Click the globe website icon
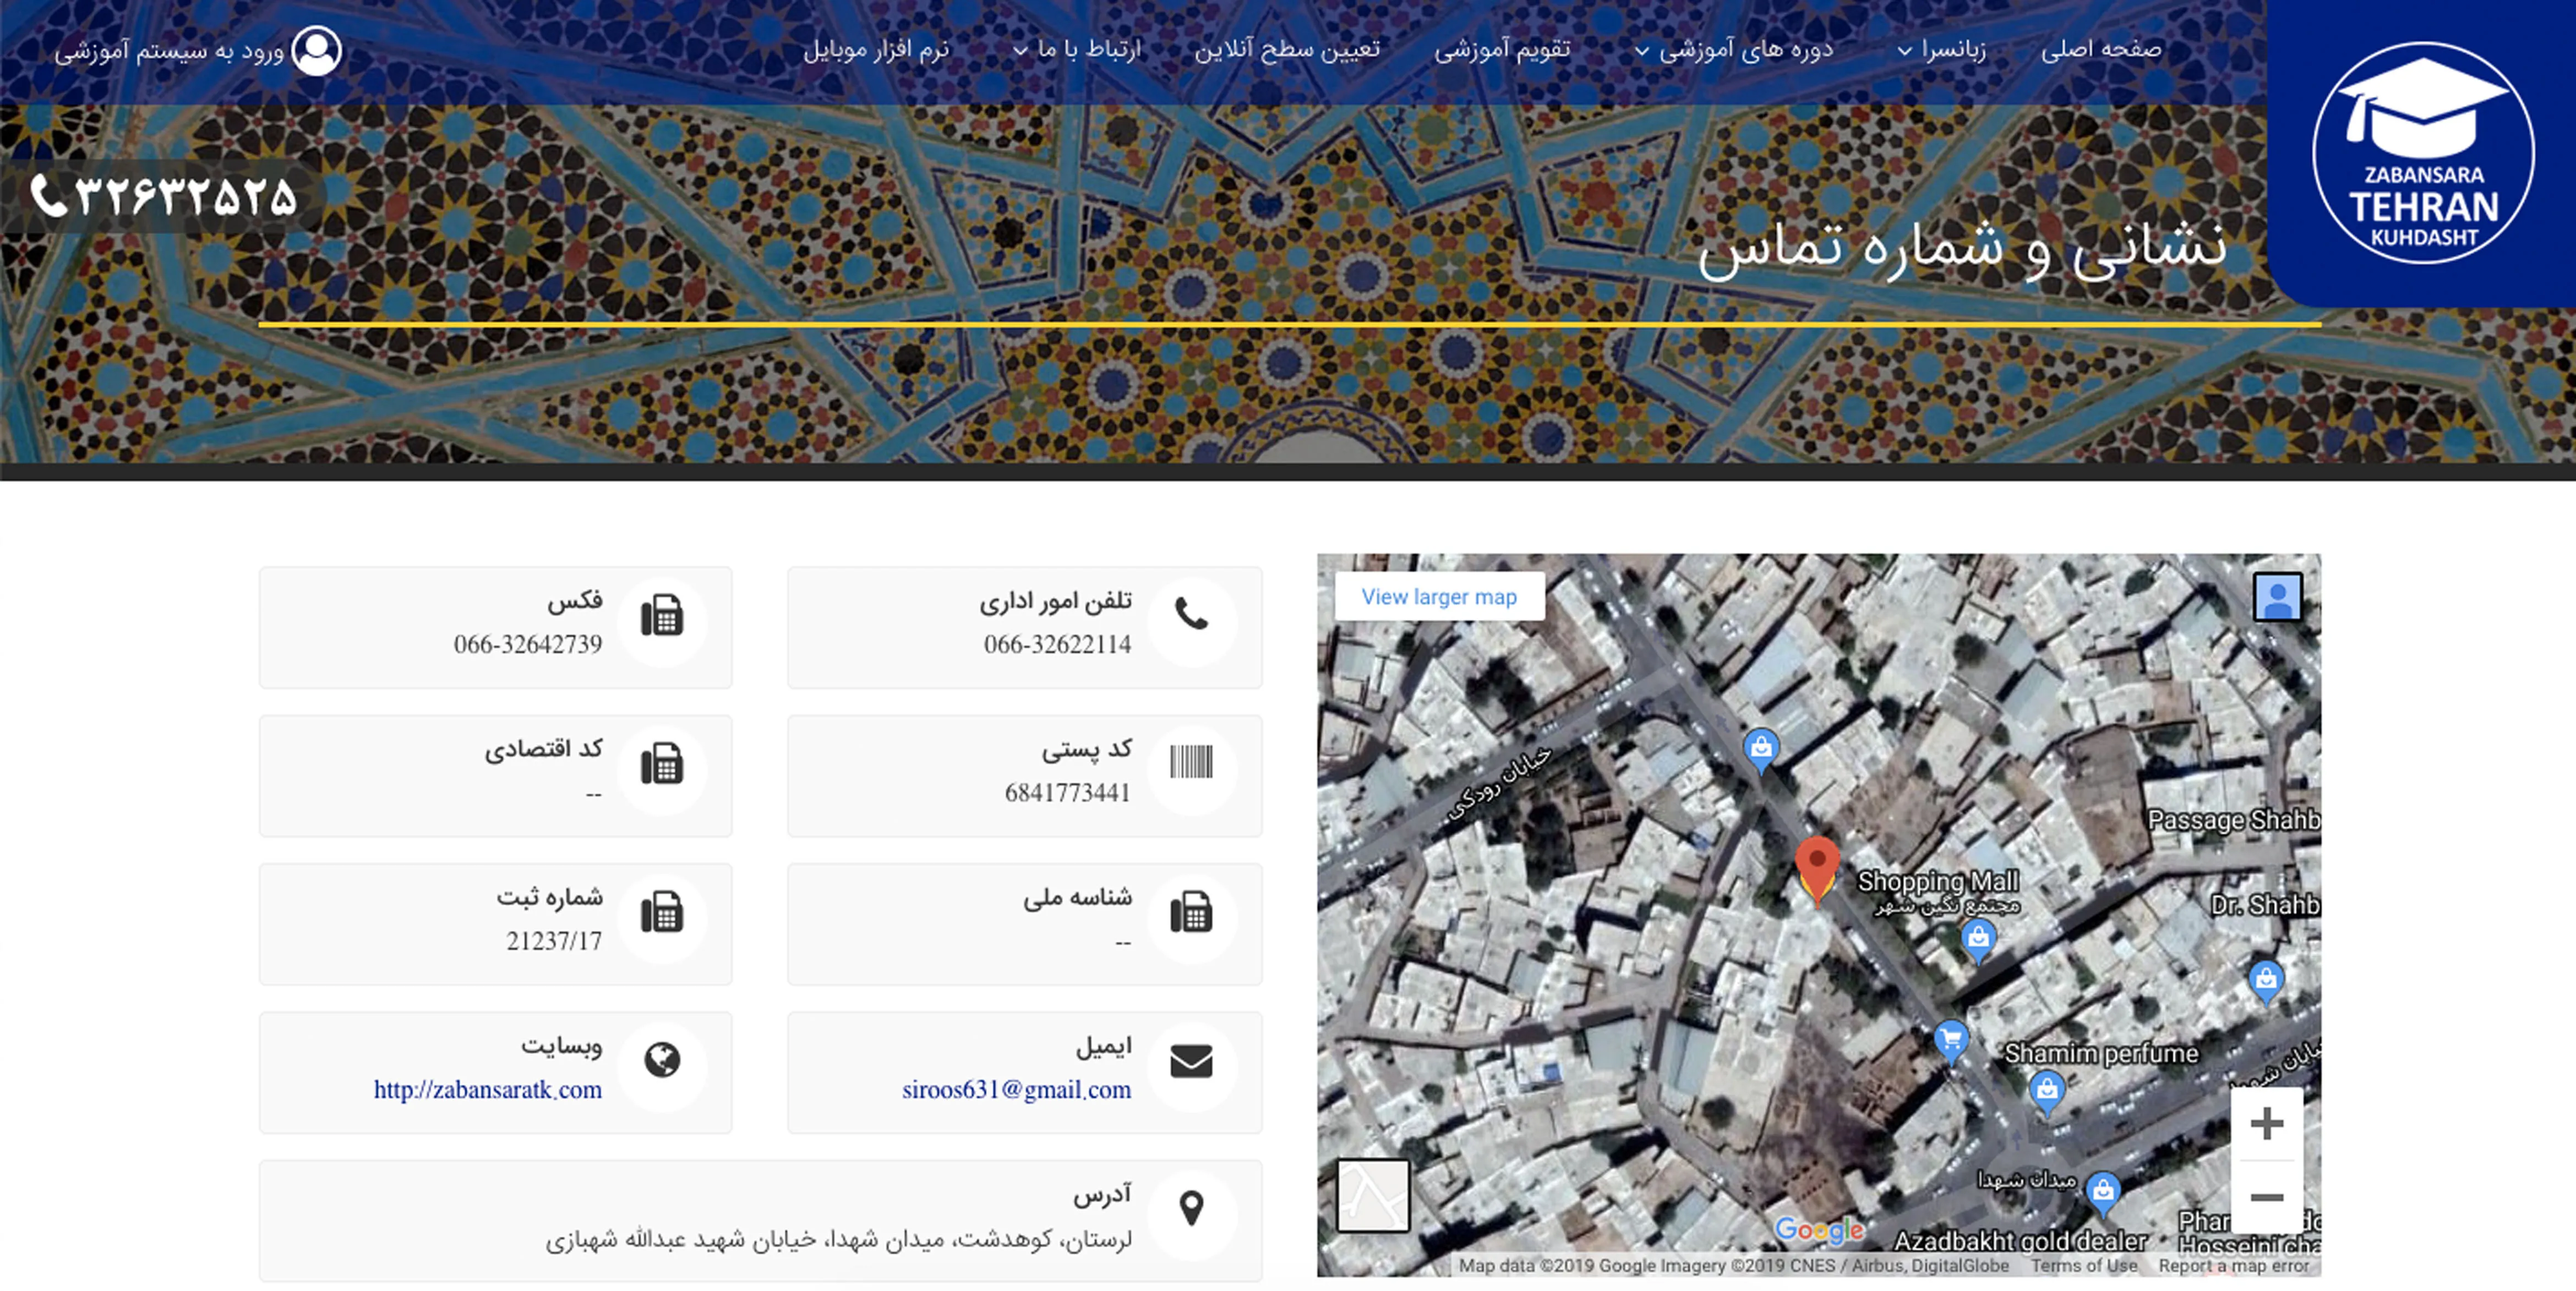The width and height of the screenshot is (2576, 1291). (662, 1060)
